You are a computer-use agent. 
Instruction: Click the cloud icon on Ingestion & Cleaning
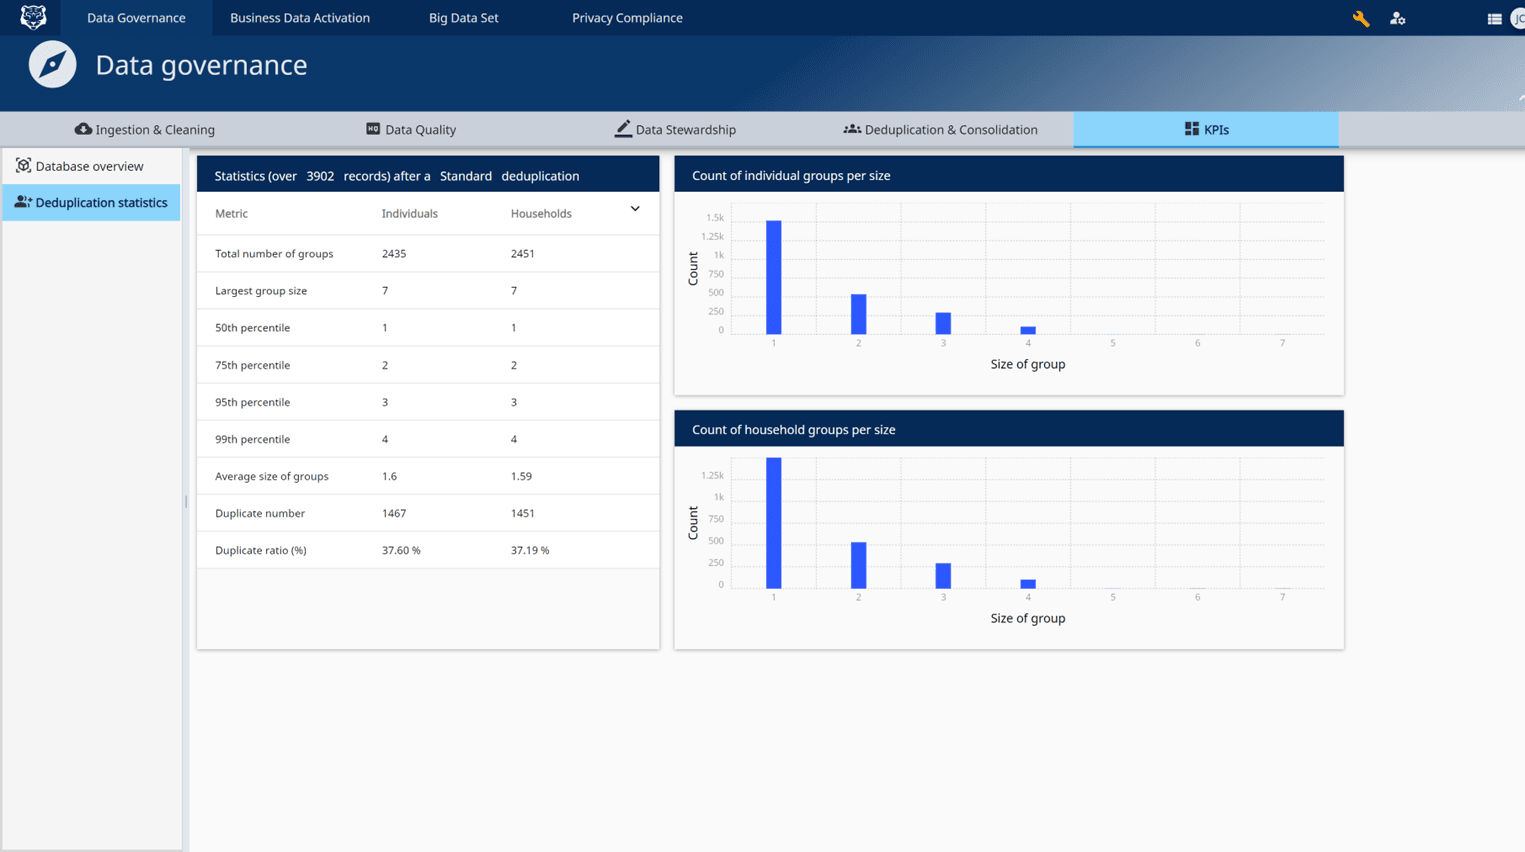pyautogui.click(x=83, y=129)
